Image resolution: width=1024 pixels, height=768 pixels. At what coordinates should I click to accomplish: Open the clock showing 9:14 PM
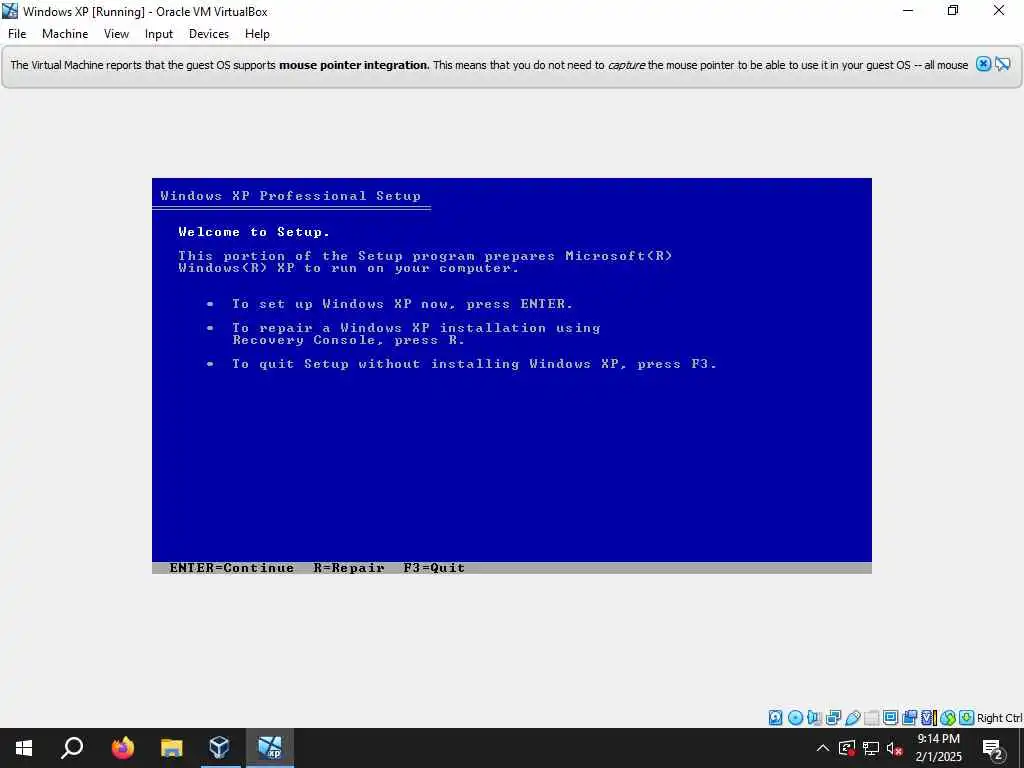click(x=938, y=748)
